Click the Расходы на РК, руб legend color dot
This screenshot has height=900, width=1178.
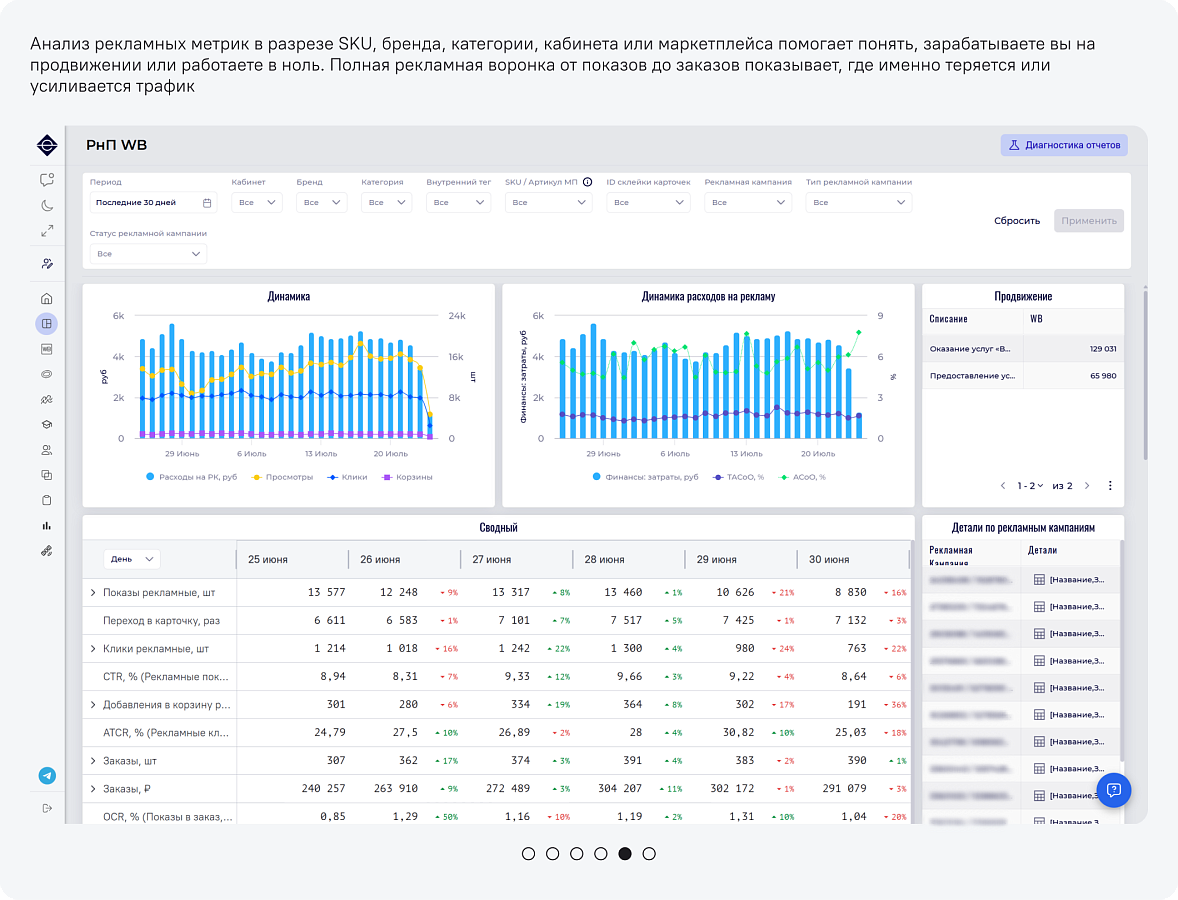click(150, 477)
